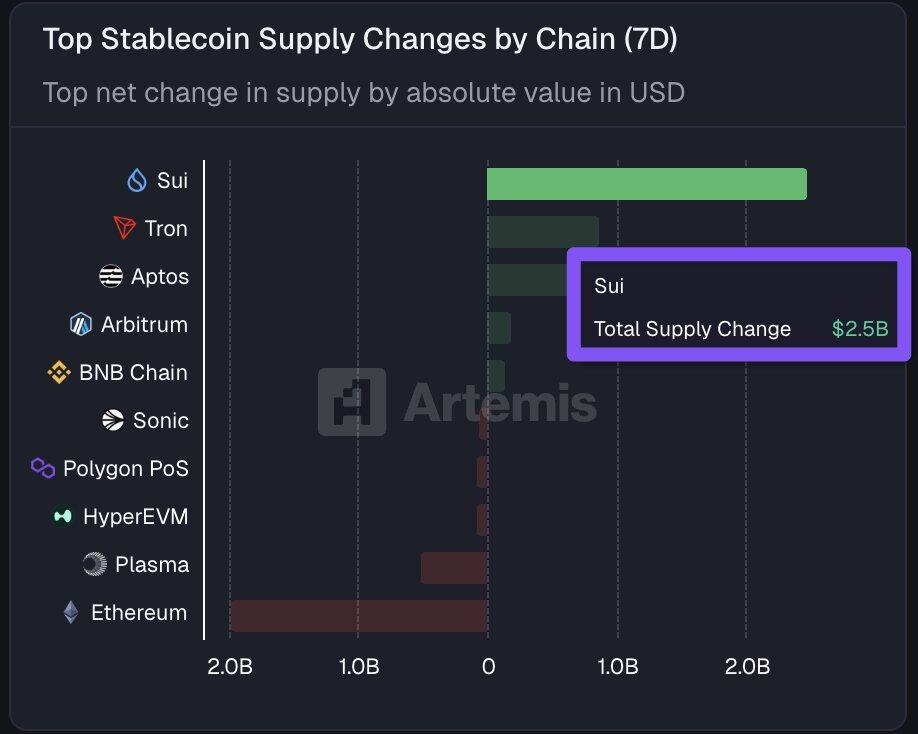The image size is (918, 734).
Task: Select the bright green Sui bar
Action: point(646,184)
